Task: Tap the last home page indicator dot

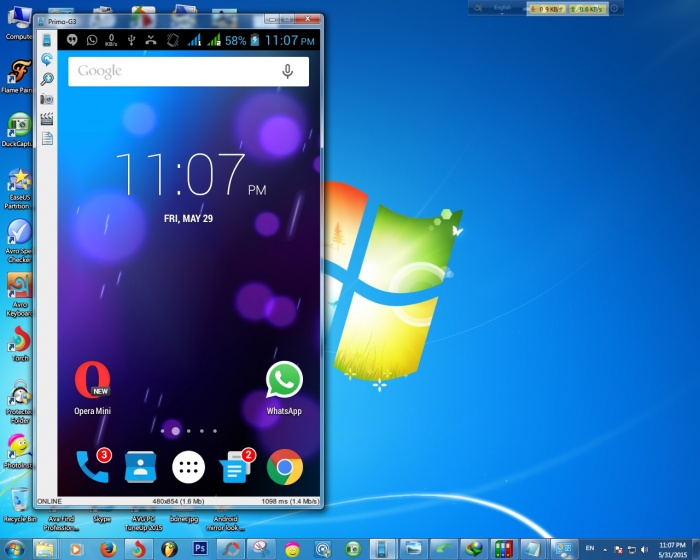Action: point(215,431)
